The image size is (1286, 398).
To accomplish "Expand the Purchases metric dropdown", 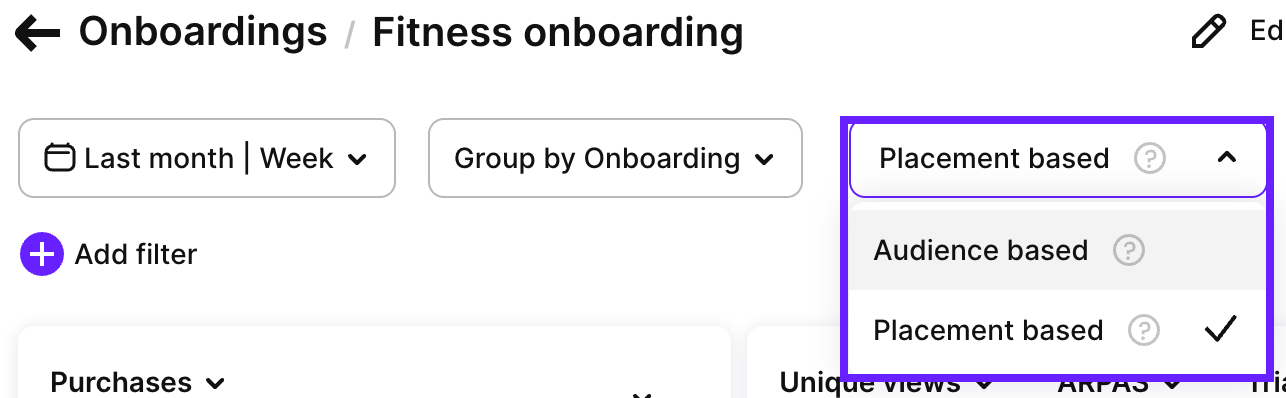I will pos(137,383).
